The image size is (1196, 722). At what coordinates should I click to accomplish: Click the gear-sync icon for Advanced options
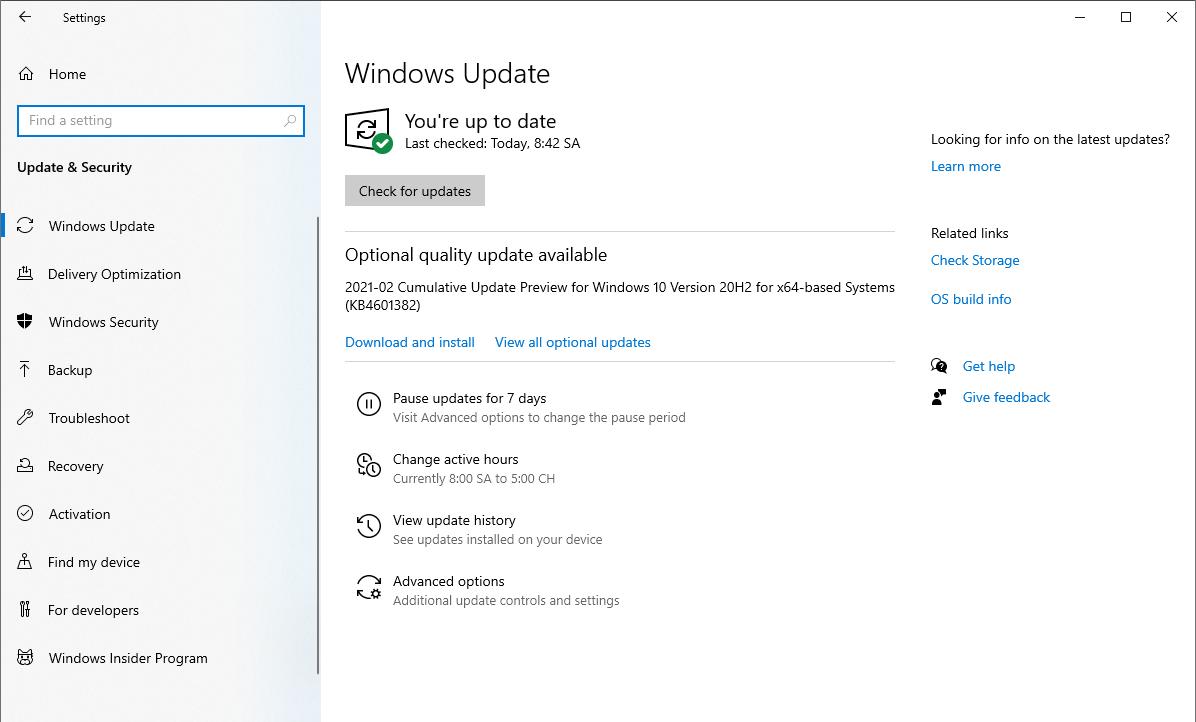[368, 587]
